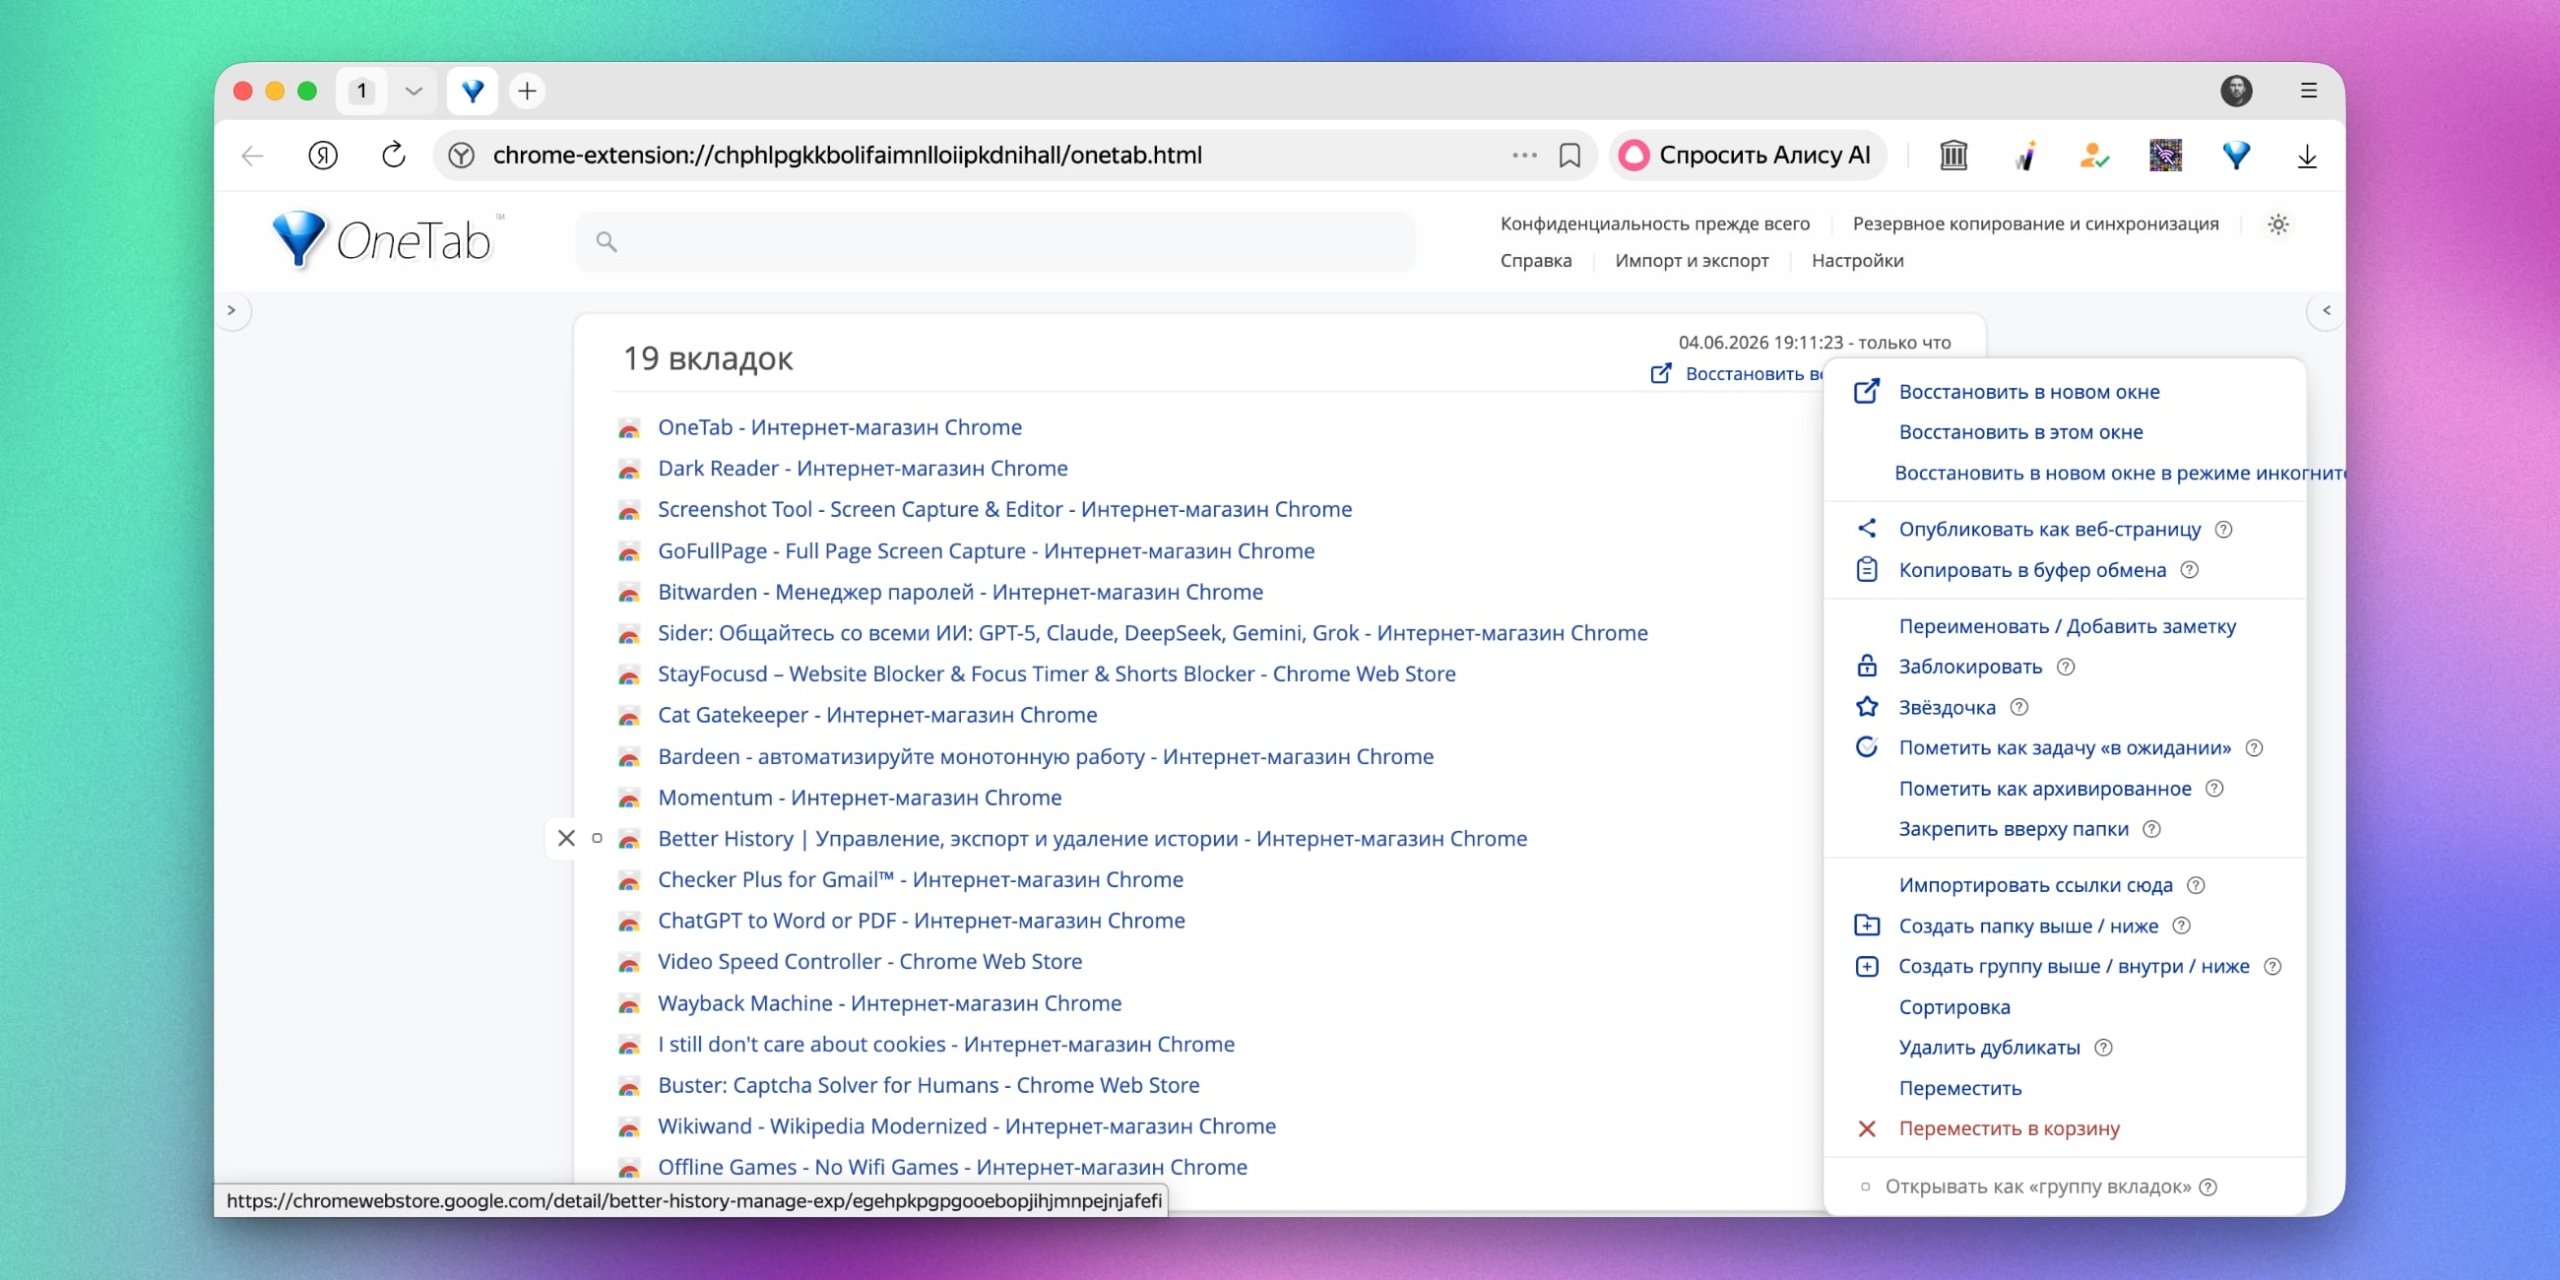Open Резервное копирование и синхронизация
Screen dimensions: 2560x1280
pyautogui.click(x=2035, y=224)
